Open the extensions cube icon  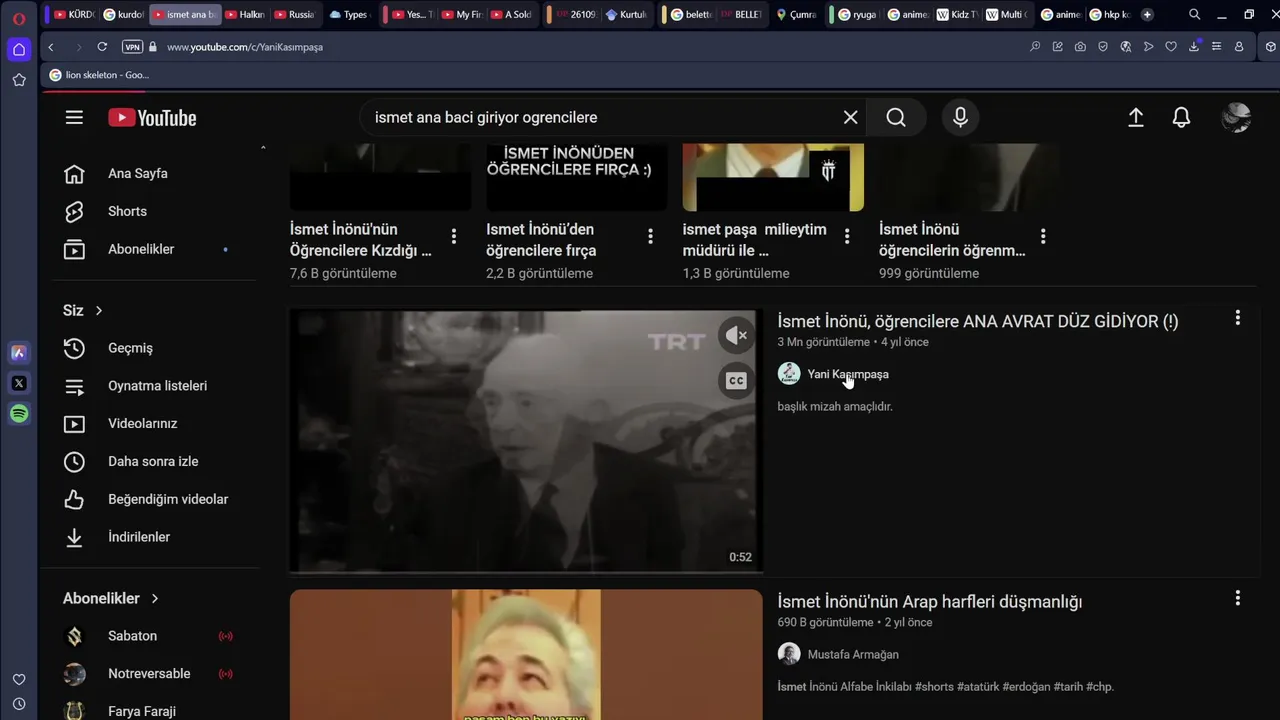[x=1270, y=47]
